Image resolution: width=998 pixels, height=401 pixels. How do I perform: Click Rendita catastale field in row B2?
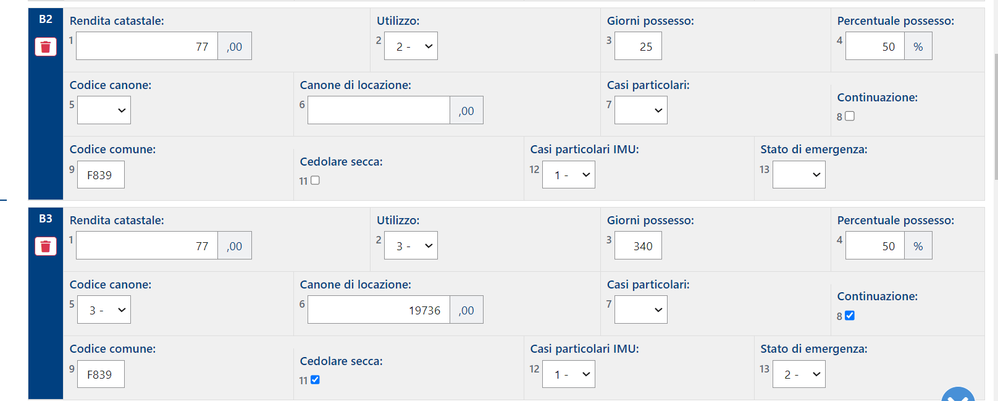click(146, 46)
